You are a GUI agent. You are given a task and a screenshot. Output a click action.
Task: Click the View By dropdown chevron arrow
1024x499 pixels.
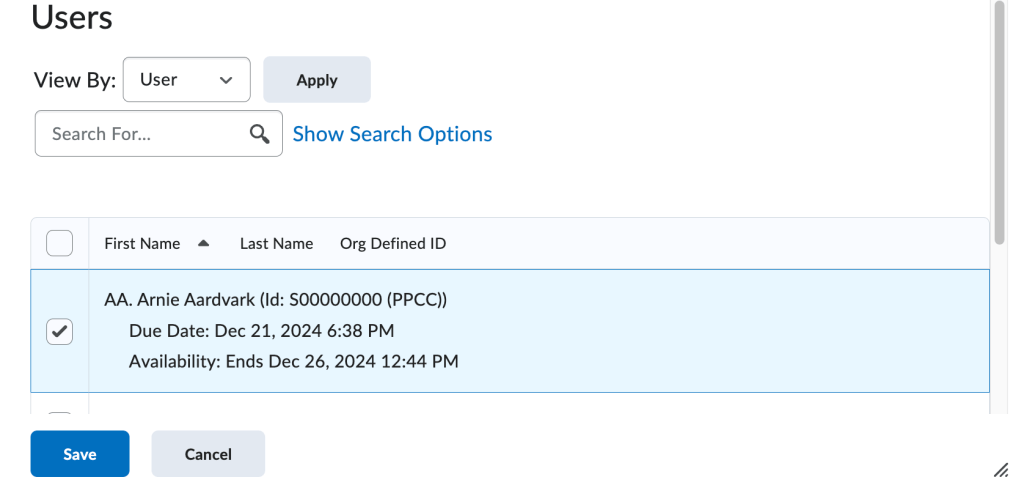226,80
